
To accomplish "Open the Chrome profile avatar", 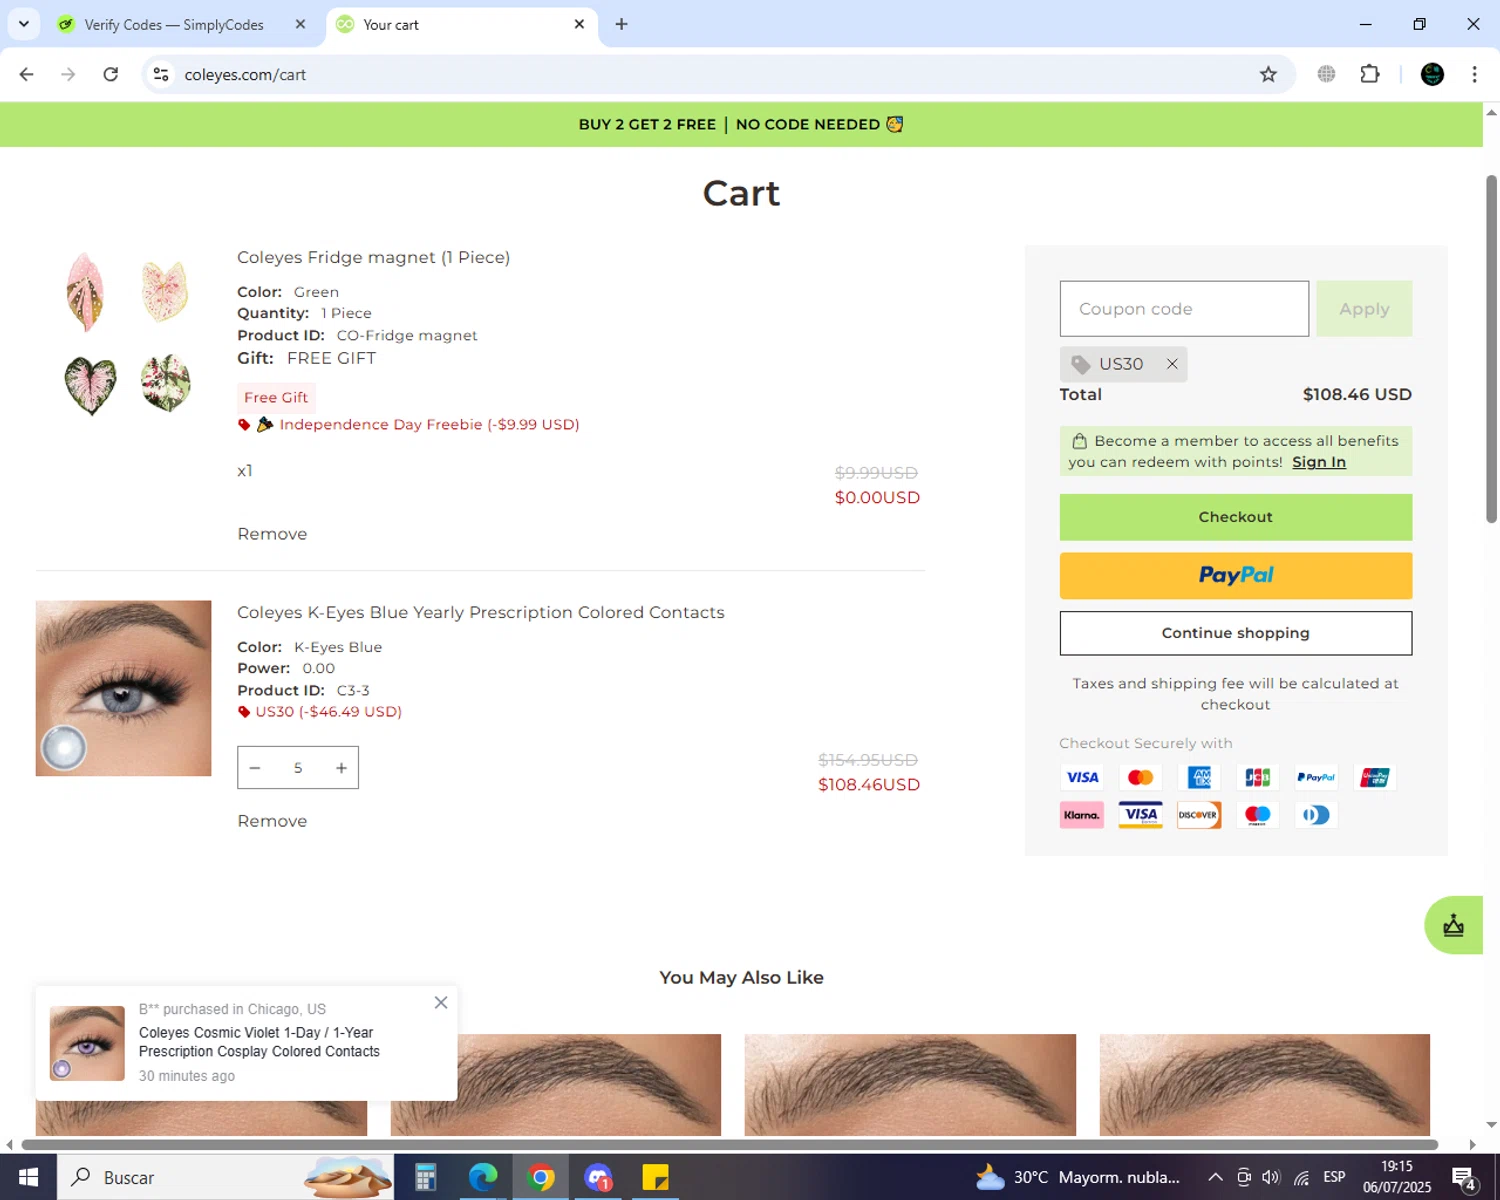I will pos(1432,74).
